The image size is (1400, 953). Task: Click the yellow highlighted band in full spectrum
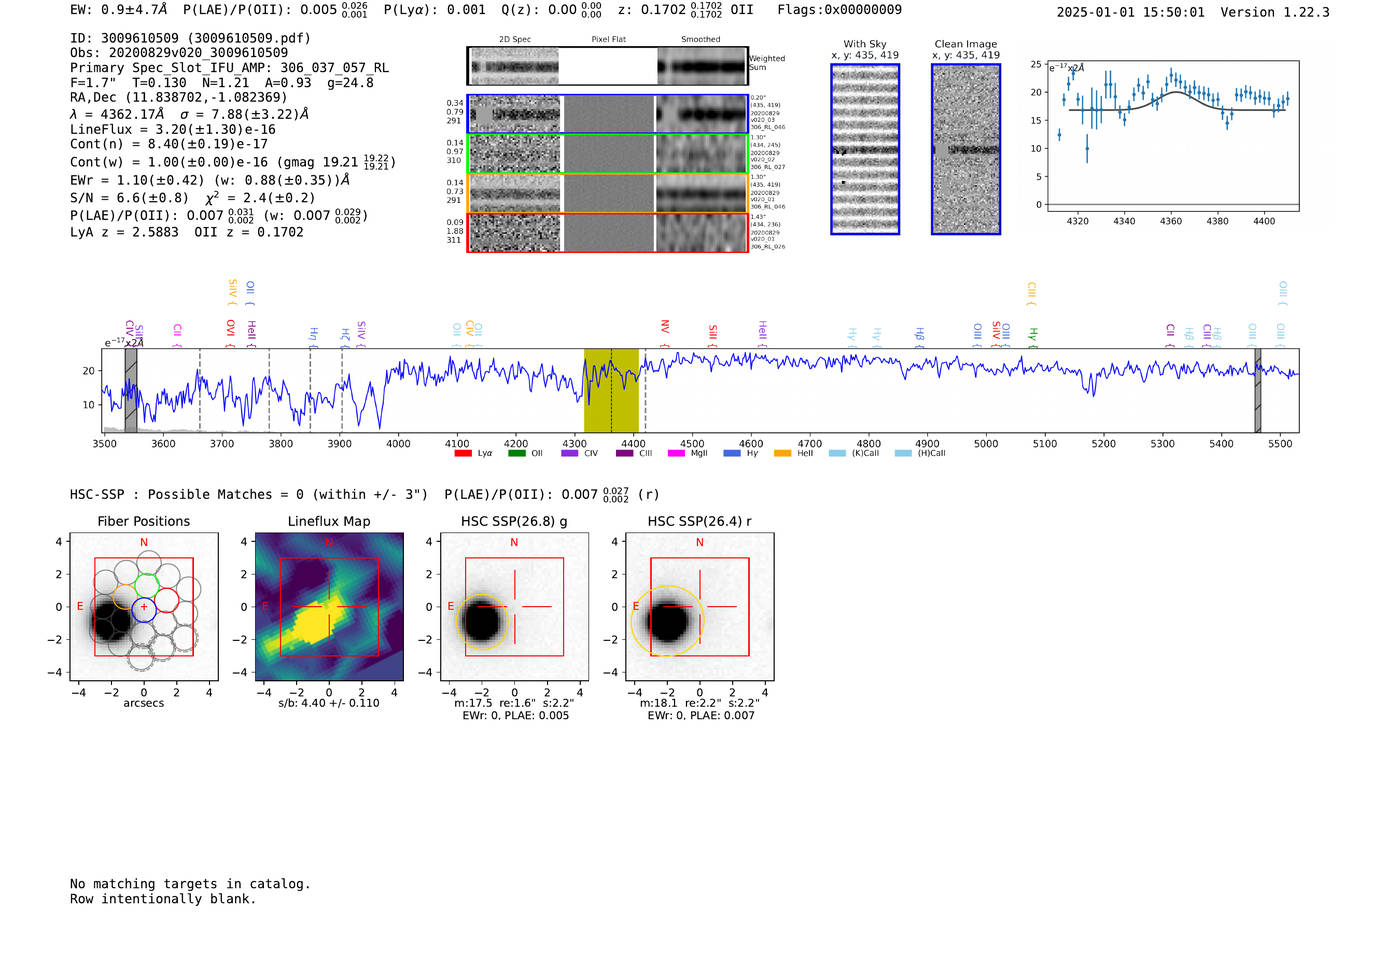[x=611, y=390]
